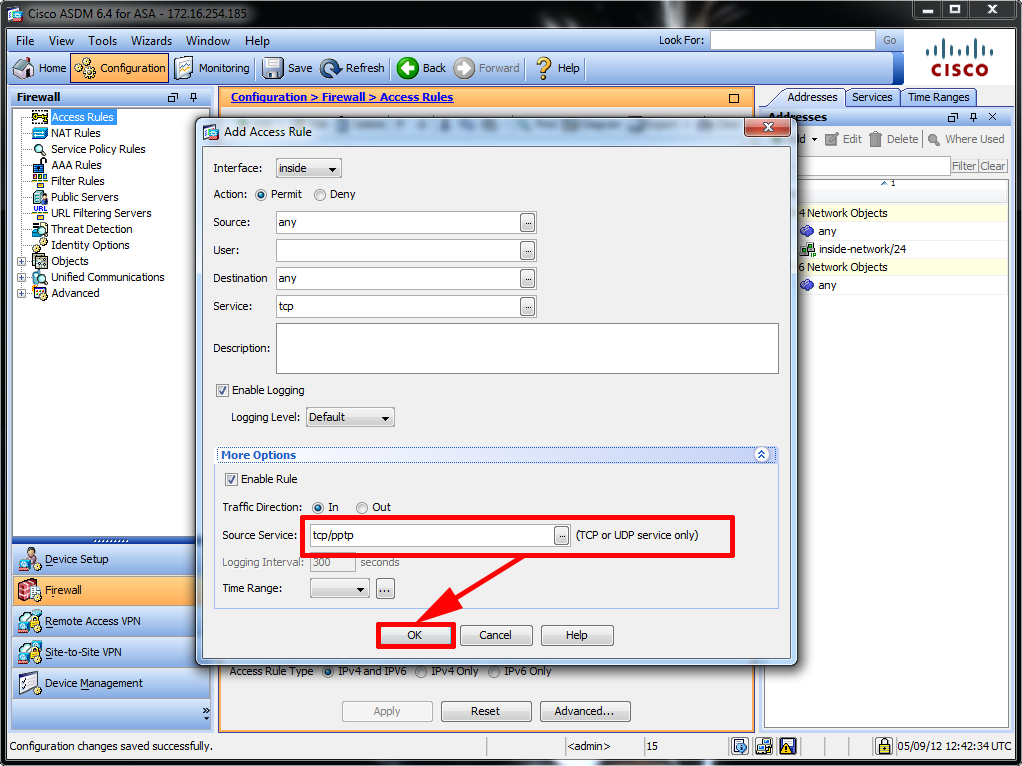Image resolution: width=1022 pixels, height=766 pixels.
Task: Browse Destination with ellipsis button
Action: 528,278
